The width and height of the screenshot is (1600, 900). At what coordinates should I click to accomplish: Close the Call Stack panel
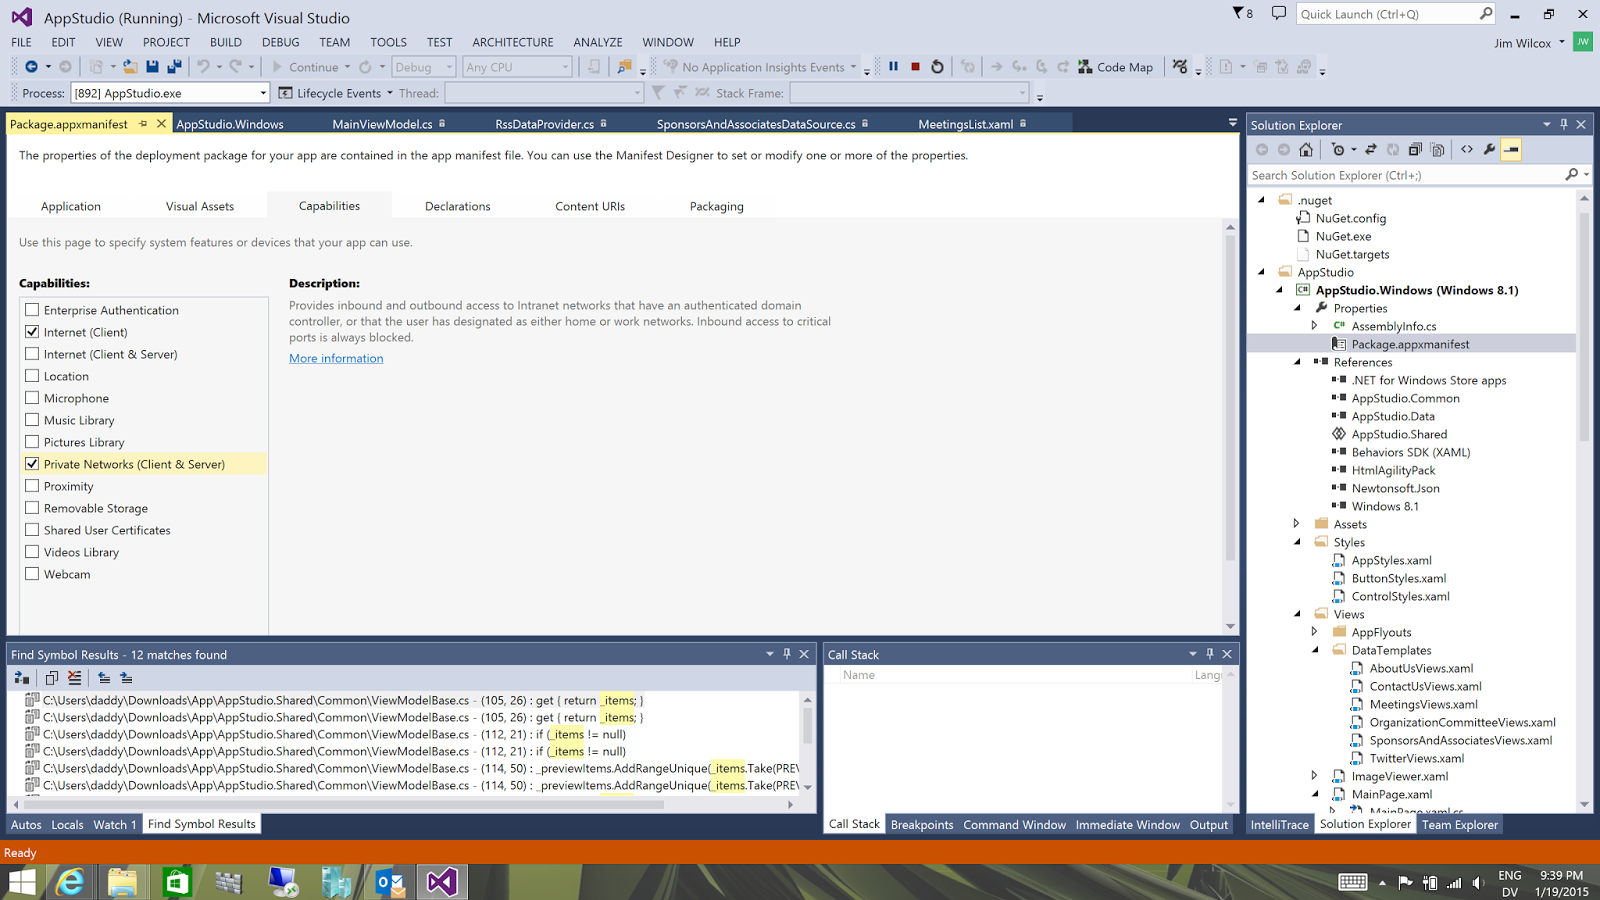pos(1227,654)
